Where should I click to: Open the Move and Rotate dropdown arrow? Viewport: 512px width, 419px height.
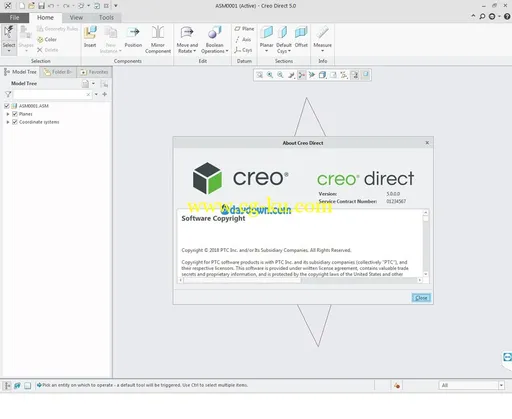point(195,51)
